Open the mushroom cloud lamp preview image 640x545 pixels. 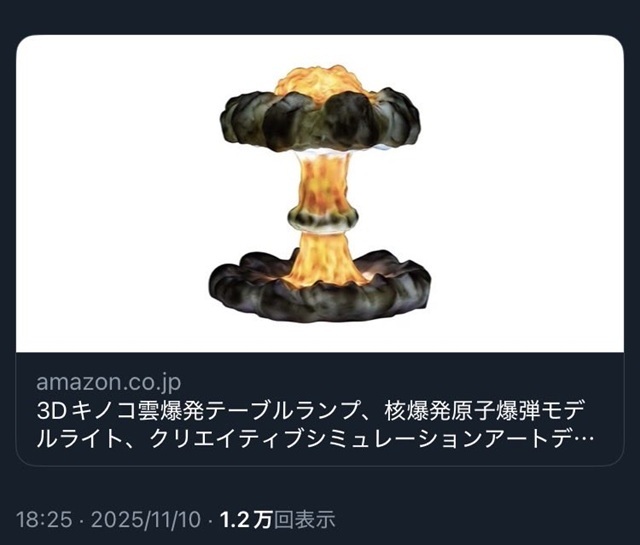pyautogui.click(x=320, y=194)
